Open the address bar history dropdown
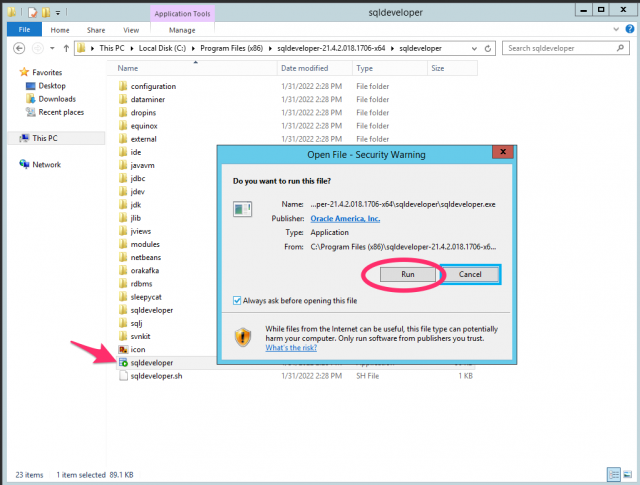 [474, 49]
